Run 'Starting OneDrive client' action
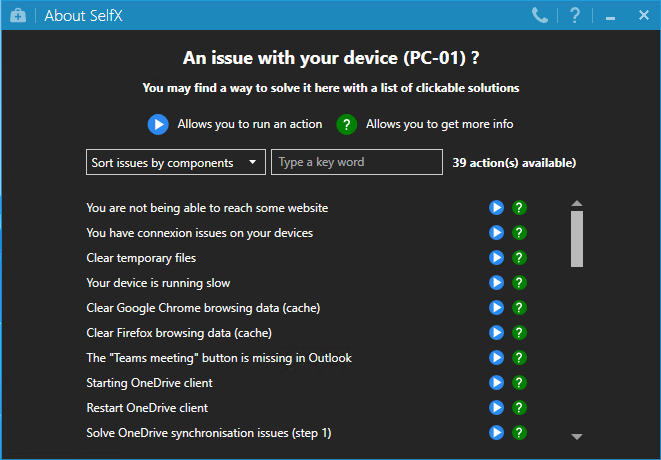 496,382
